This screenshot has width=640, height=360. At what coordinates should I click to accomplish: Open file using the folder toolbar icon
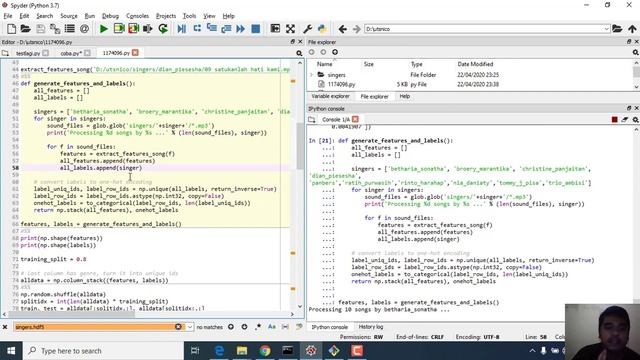26,29
